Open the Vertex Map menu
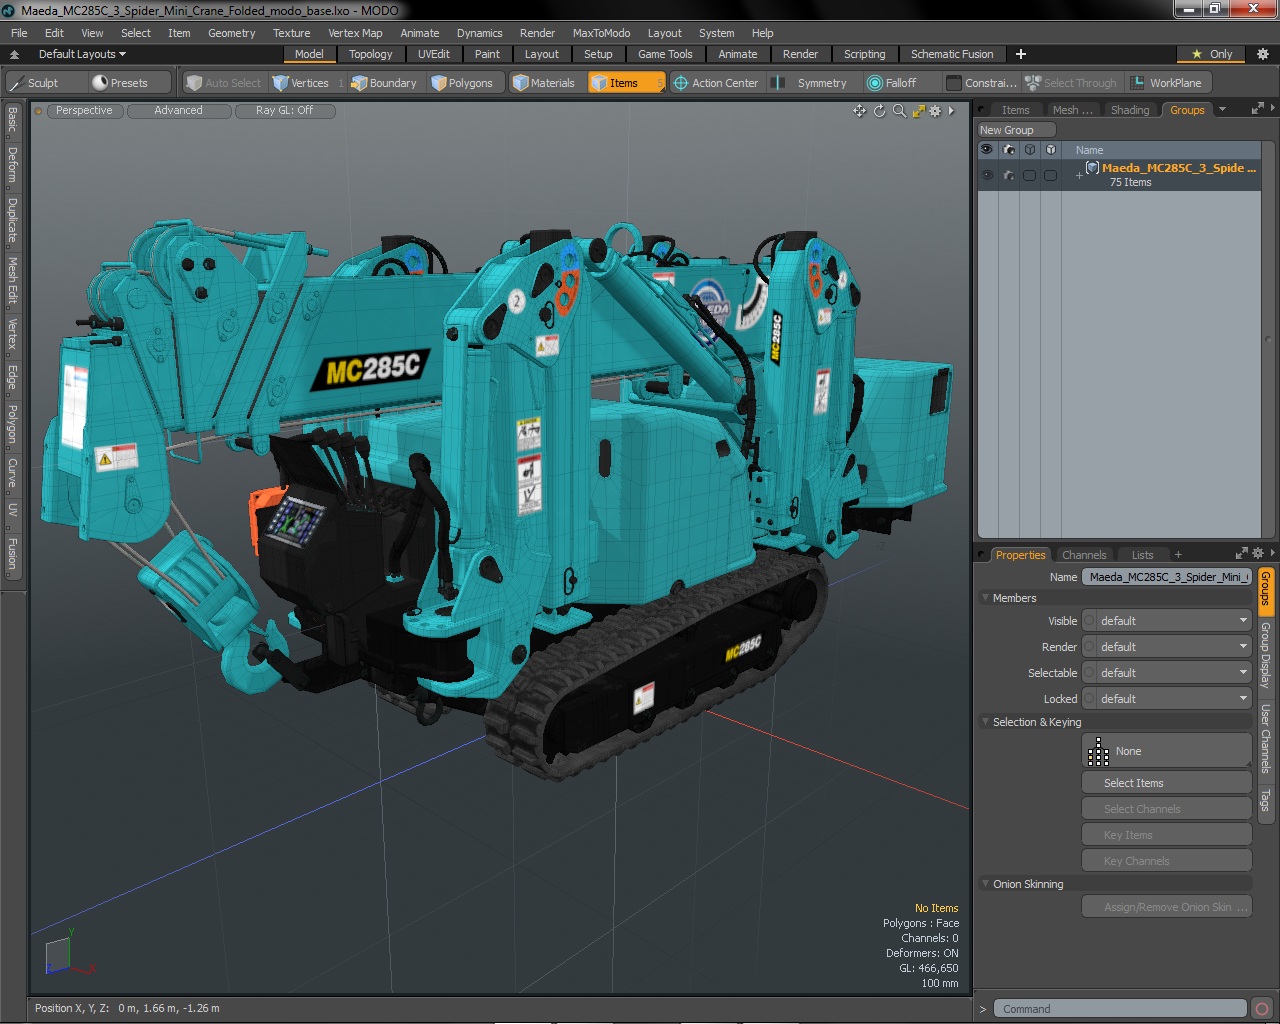Viewport: 1280px width, 1024px height. pyautogui.click(x=355, y=33)
